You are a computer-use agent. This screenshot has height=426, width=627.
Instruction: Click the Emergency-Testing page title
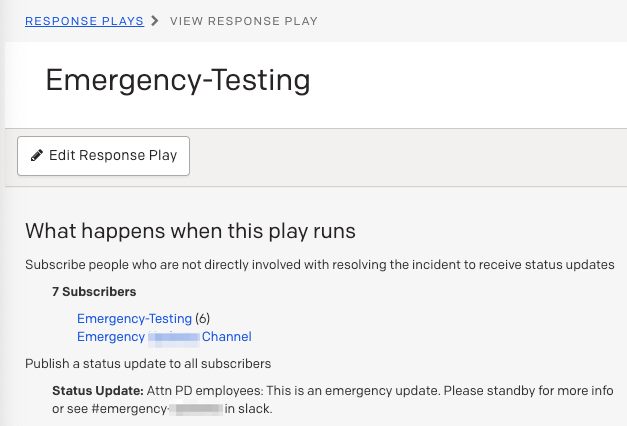pos(178,81)
